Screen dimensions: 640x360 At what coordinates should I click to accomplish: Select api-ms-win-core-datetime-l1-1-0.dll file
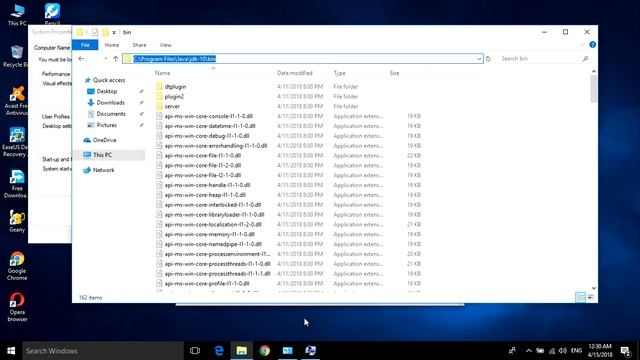point(210,126)
